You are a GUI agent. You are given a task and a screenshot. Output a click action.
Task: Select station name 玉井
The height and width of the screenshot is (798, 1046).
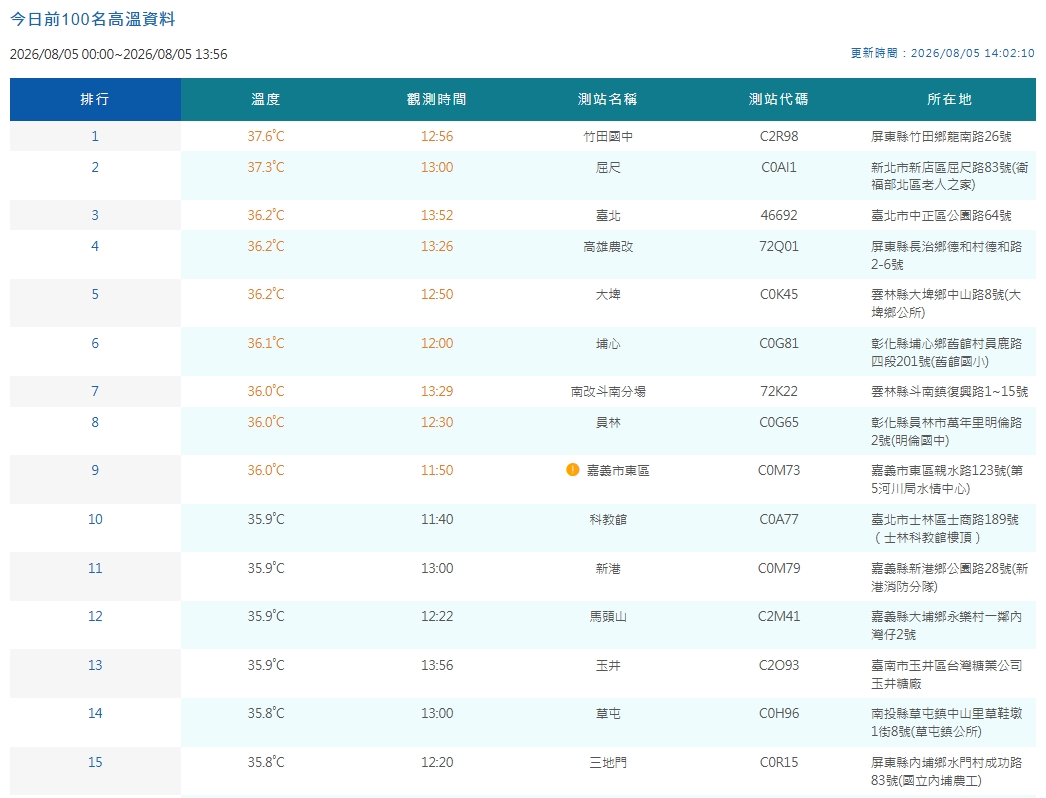pos(608,665)
